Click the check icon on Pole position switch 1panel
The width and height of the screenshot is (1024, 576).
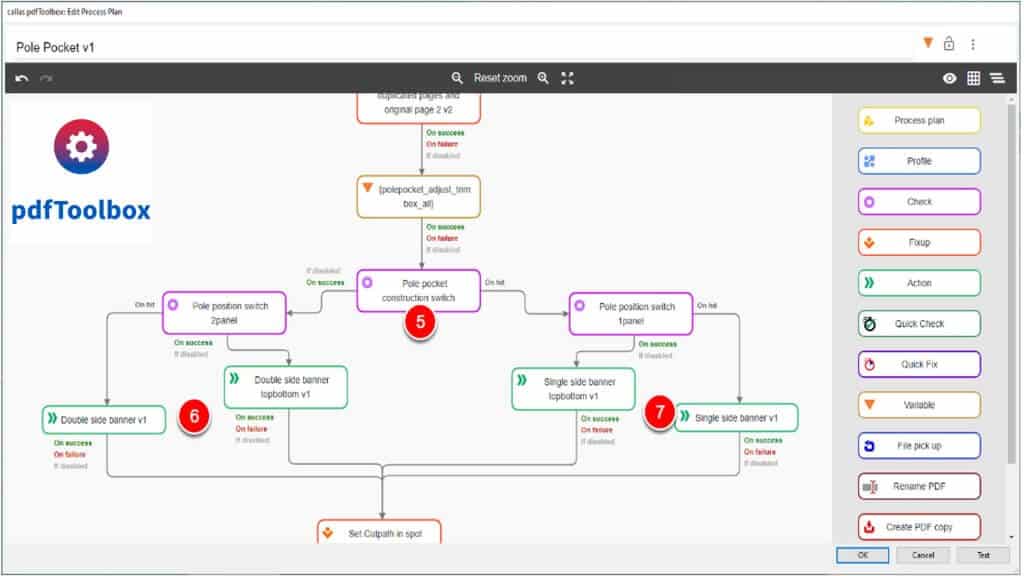click(579, 305)
